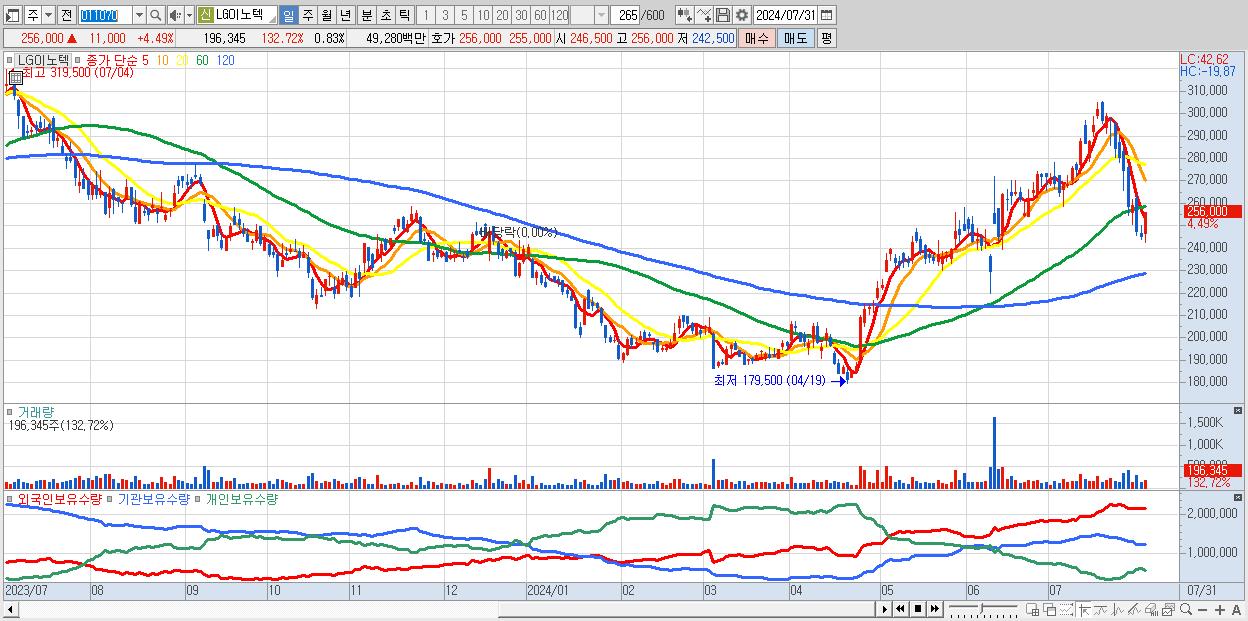1248x621 pixels.
Task: Click the green 신 badge icon
Action: point(205,15)
